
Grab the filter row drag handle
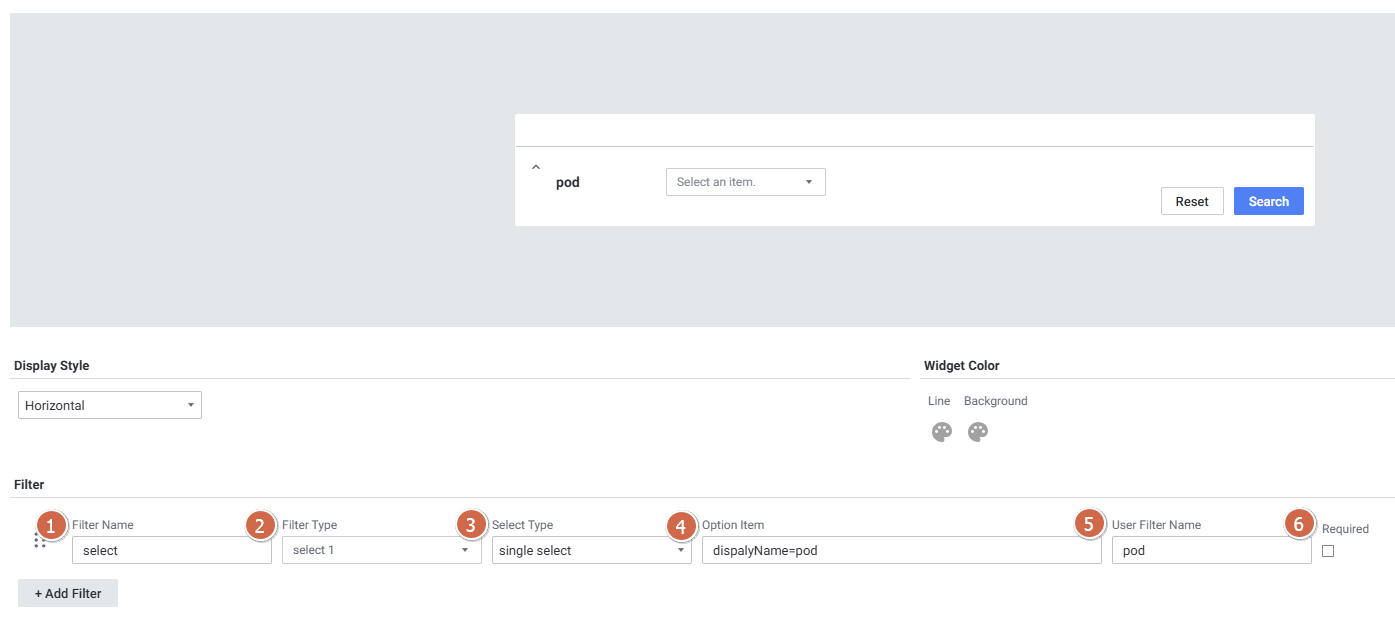click(40, 540)
